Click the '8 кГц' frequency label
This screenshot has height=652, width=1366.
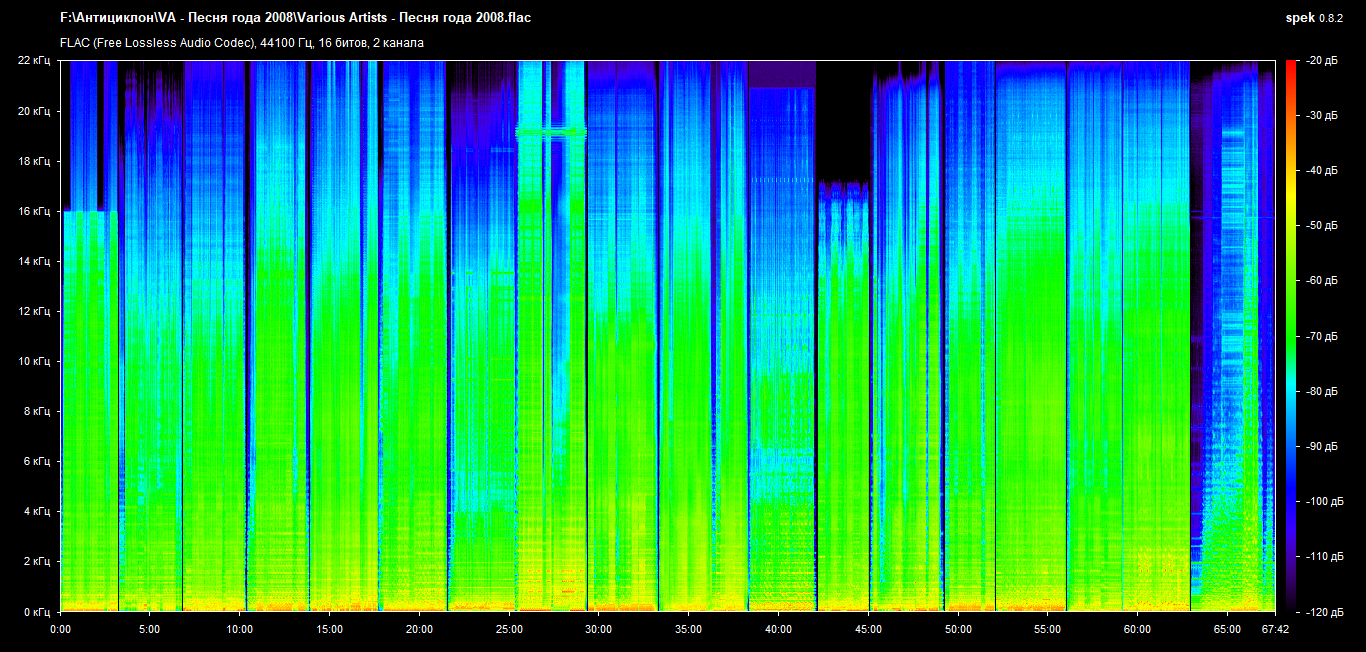37,411
